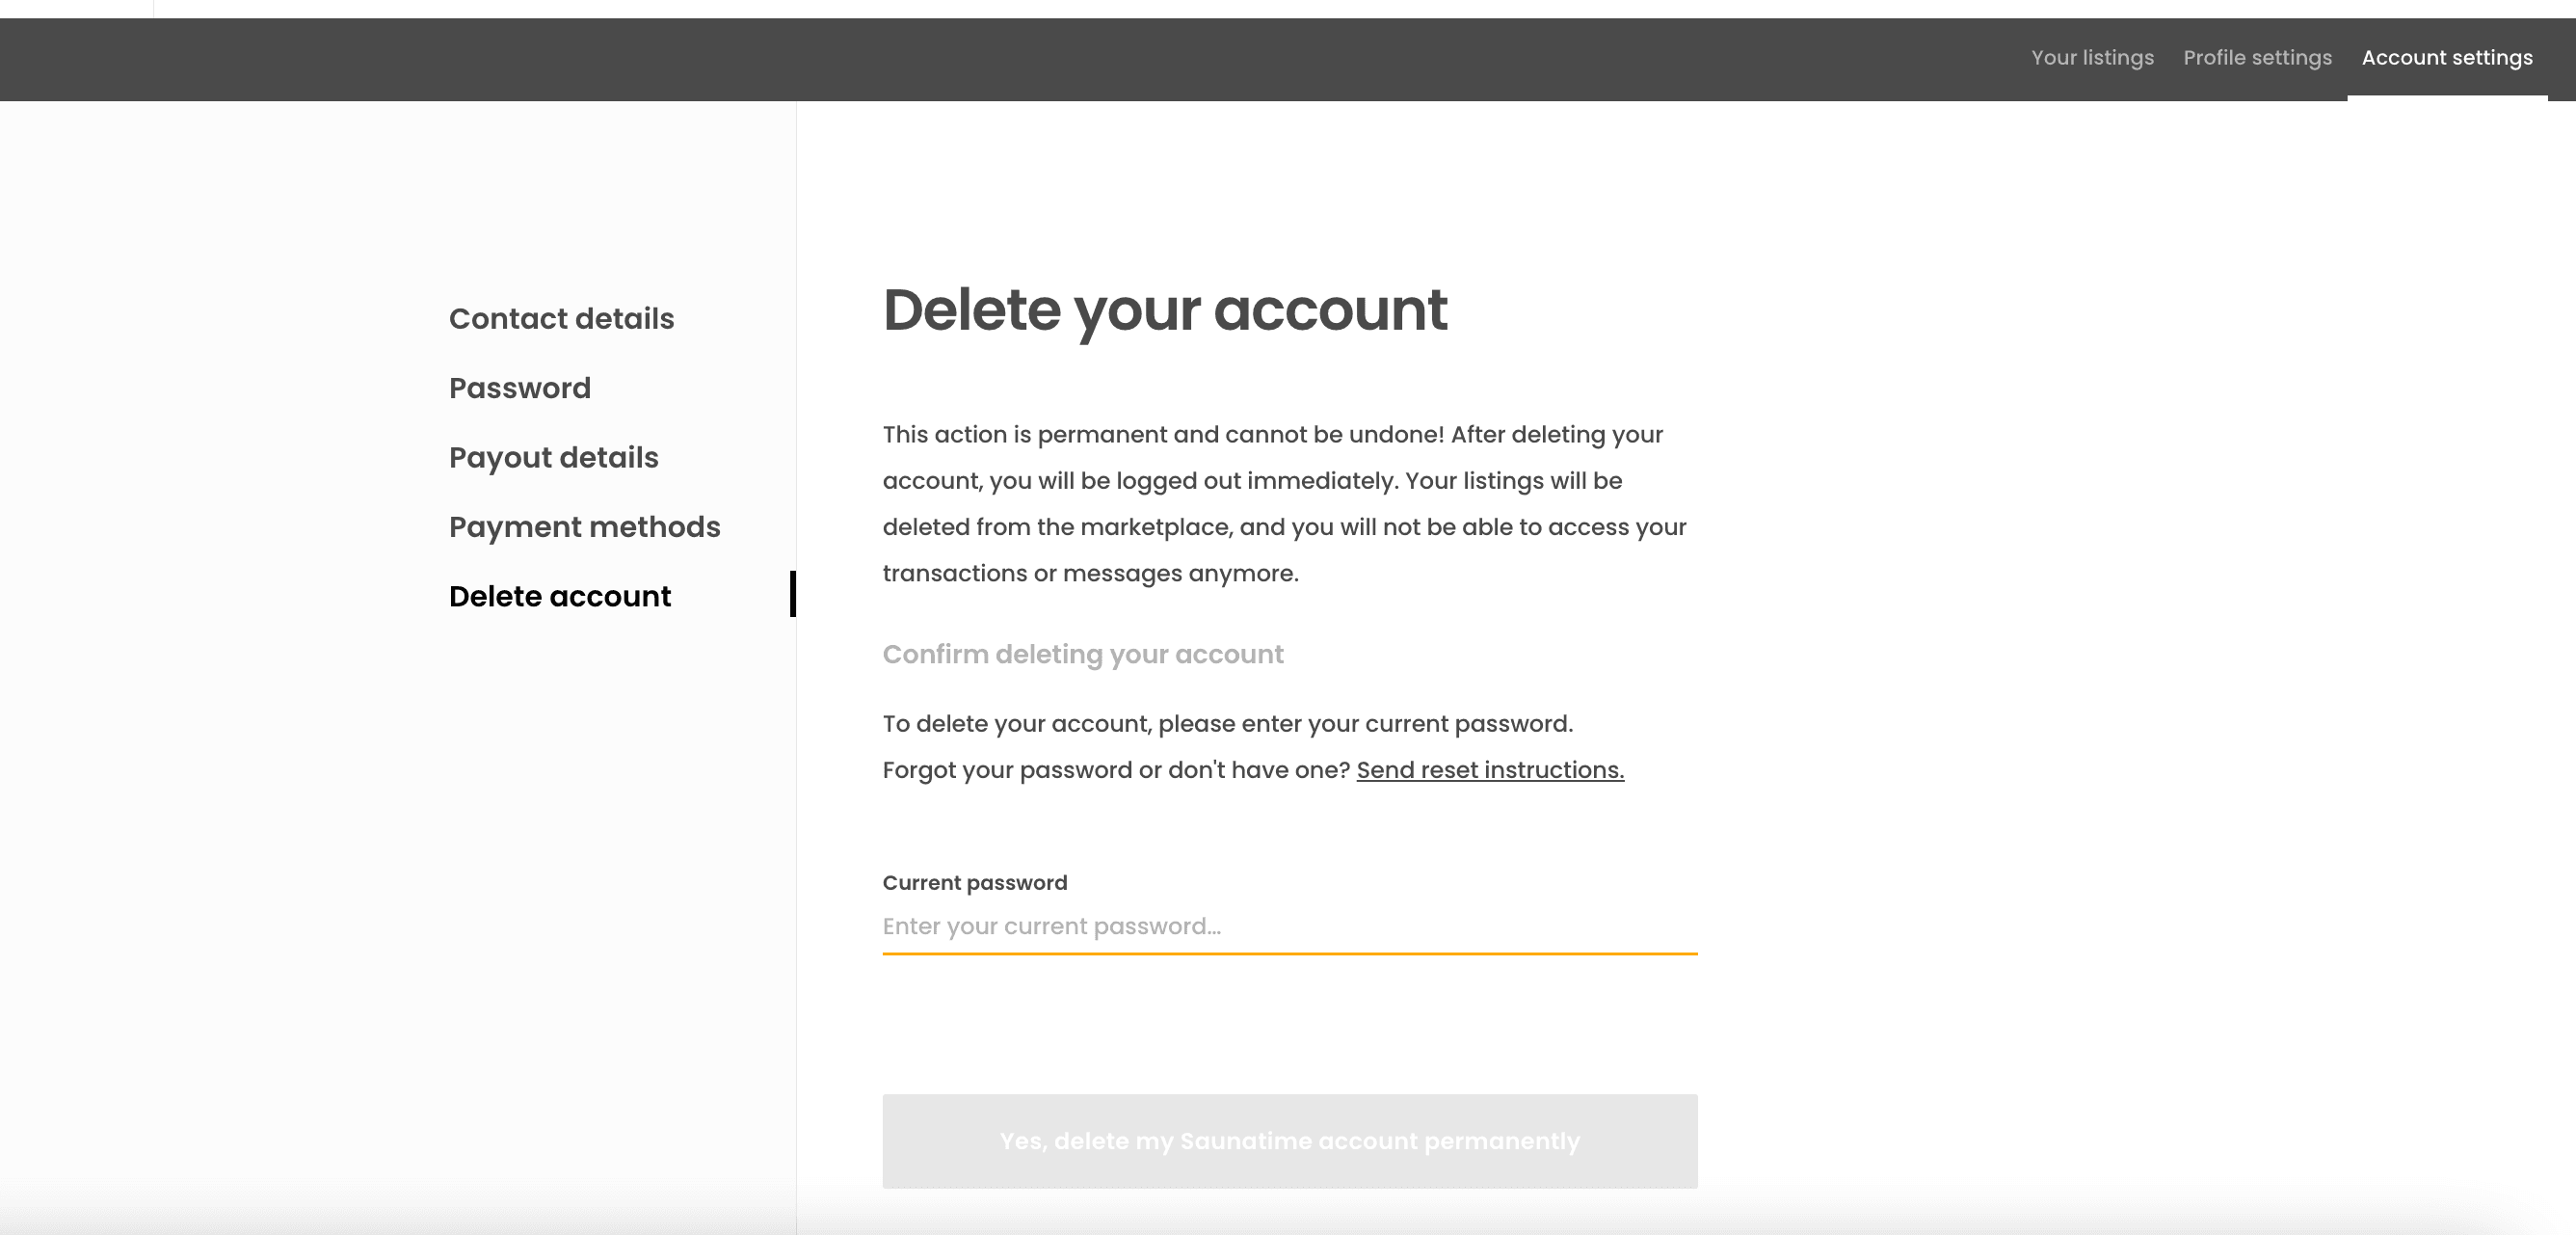This screenshot has width=2576, height=1235.
Task: Click the Delete your account heading
Action: click(1164, 310)
